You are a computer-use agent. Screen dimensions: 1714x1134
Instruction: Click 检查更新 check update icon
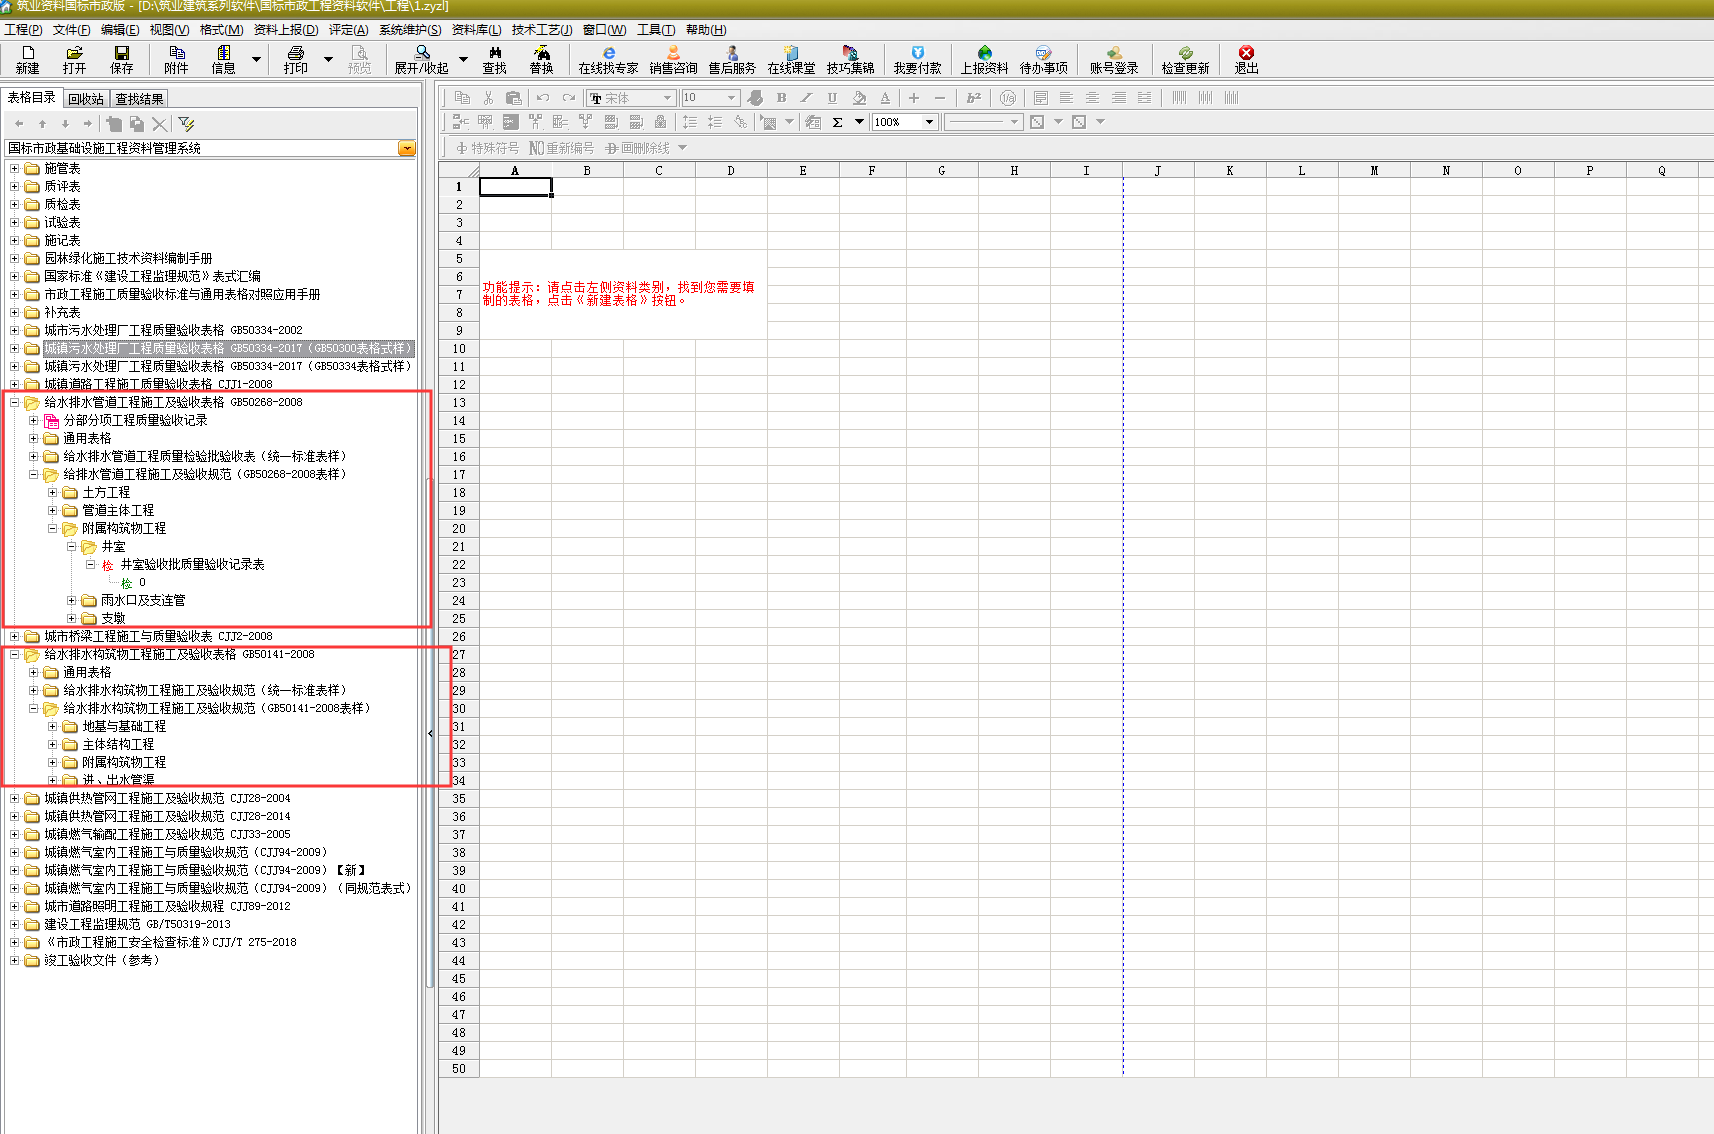tap(1185, 59)
